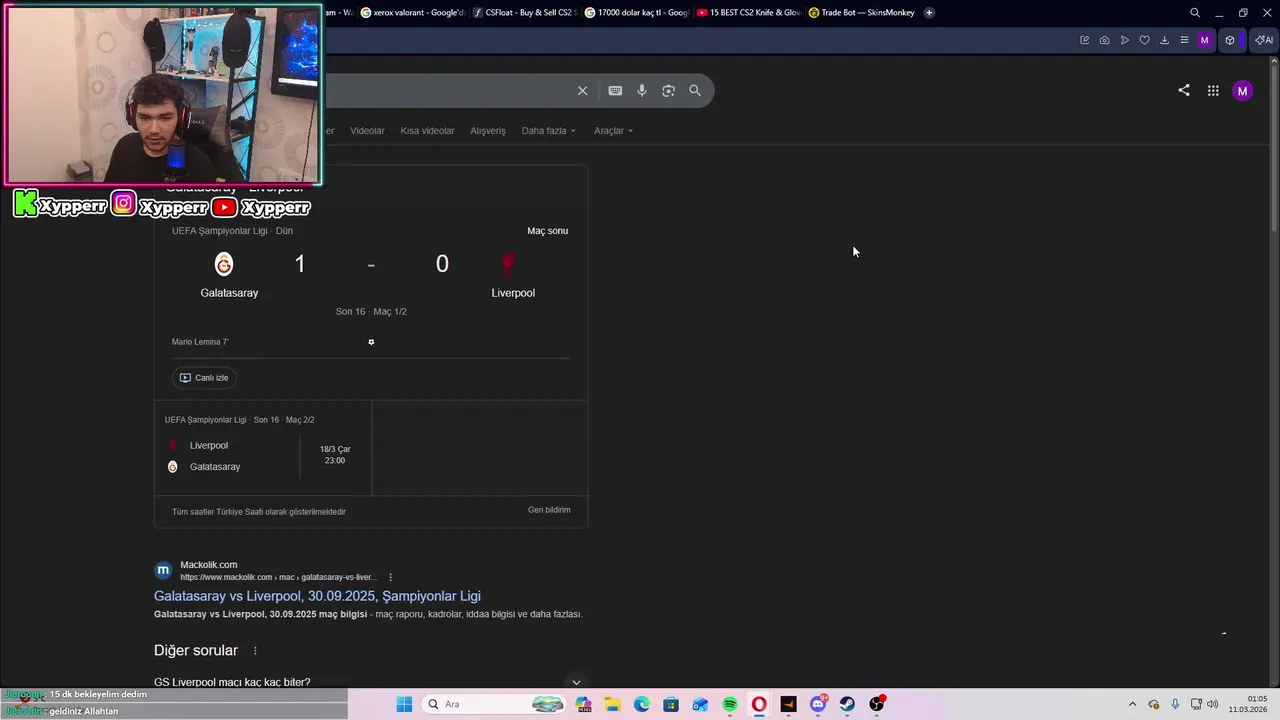The height and width of the screenshot is (720, 1280).
Task: Open Discord from the taskbar
Action: pos(818,704)
